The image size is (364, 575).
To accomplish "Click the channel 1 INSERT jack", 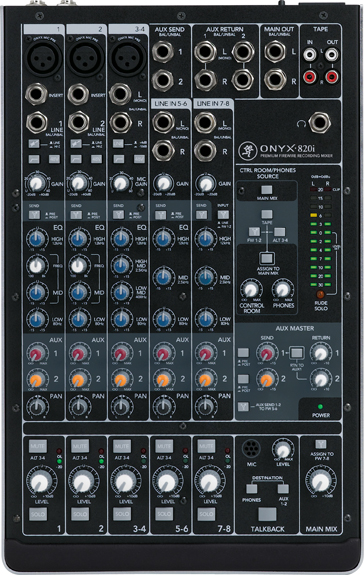I will tap(36, 94).
